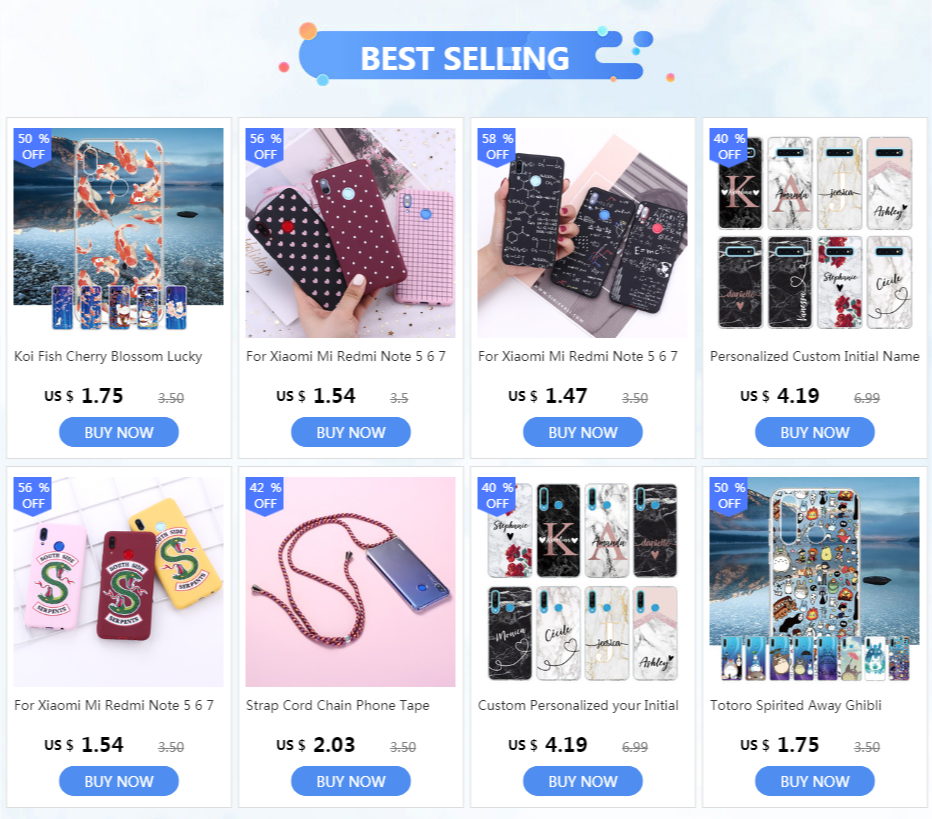Image resolution: width=932 pixels, height=819 pixels.
Task: Click BUY NOW under Custom Personalized your Initial
Action: [x=582, y=781]
